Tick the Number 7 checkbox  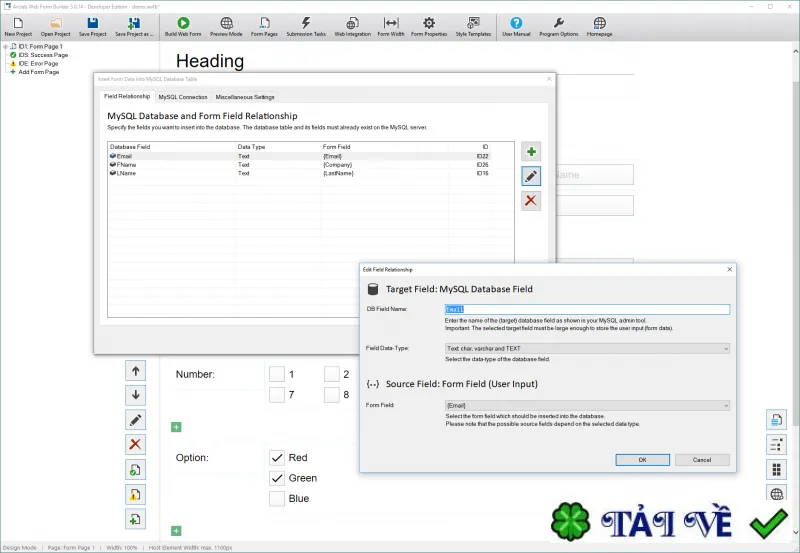click(277, 394)
